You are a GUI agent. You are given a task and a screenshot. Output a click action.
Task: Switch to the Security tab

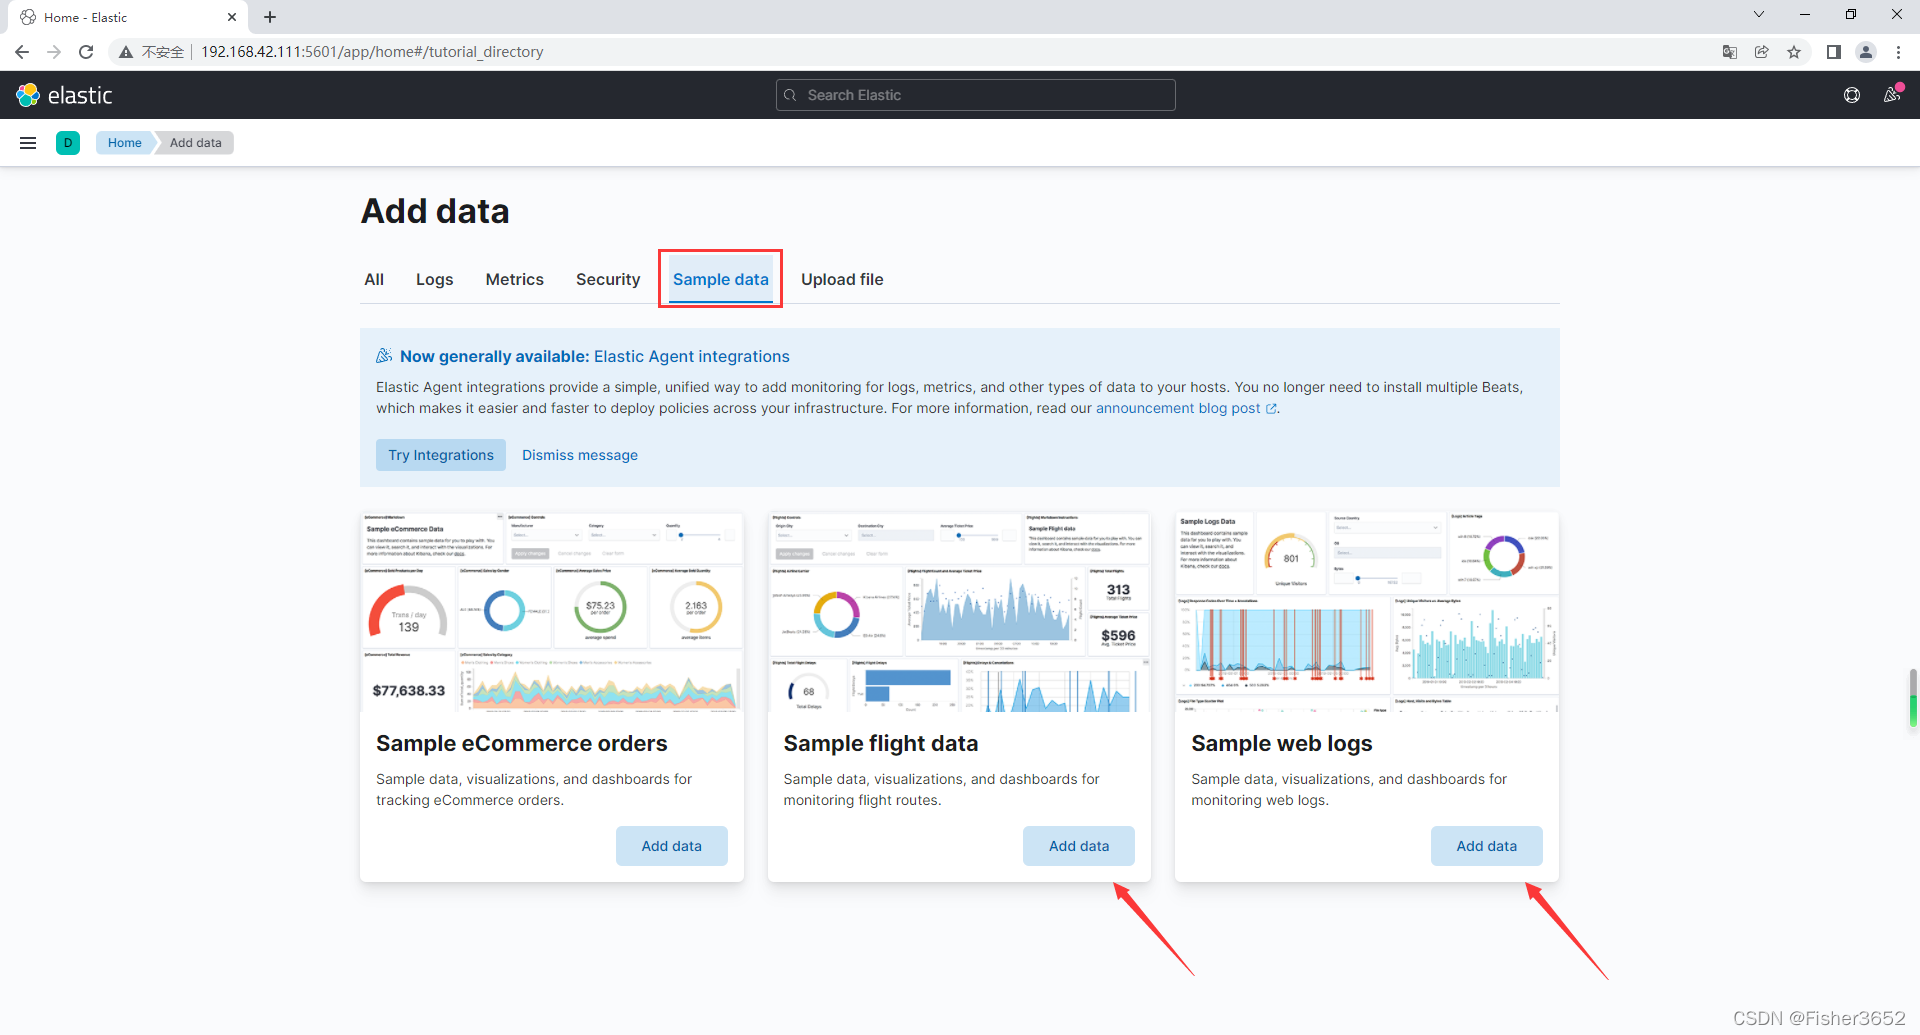pos(608,280)
